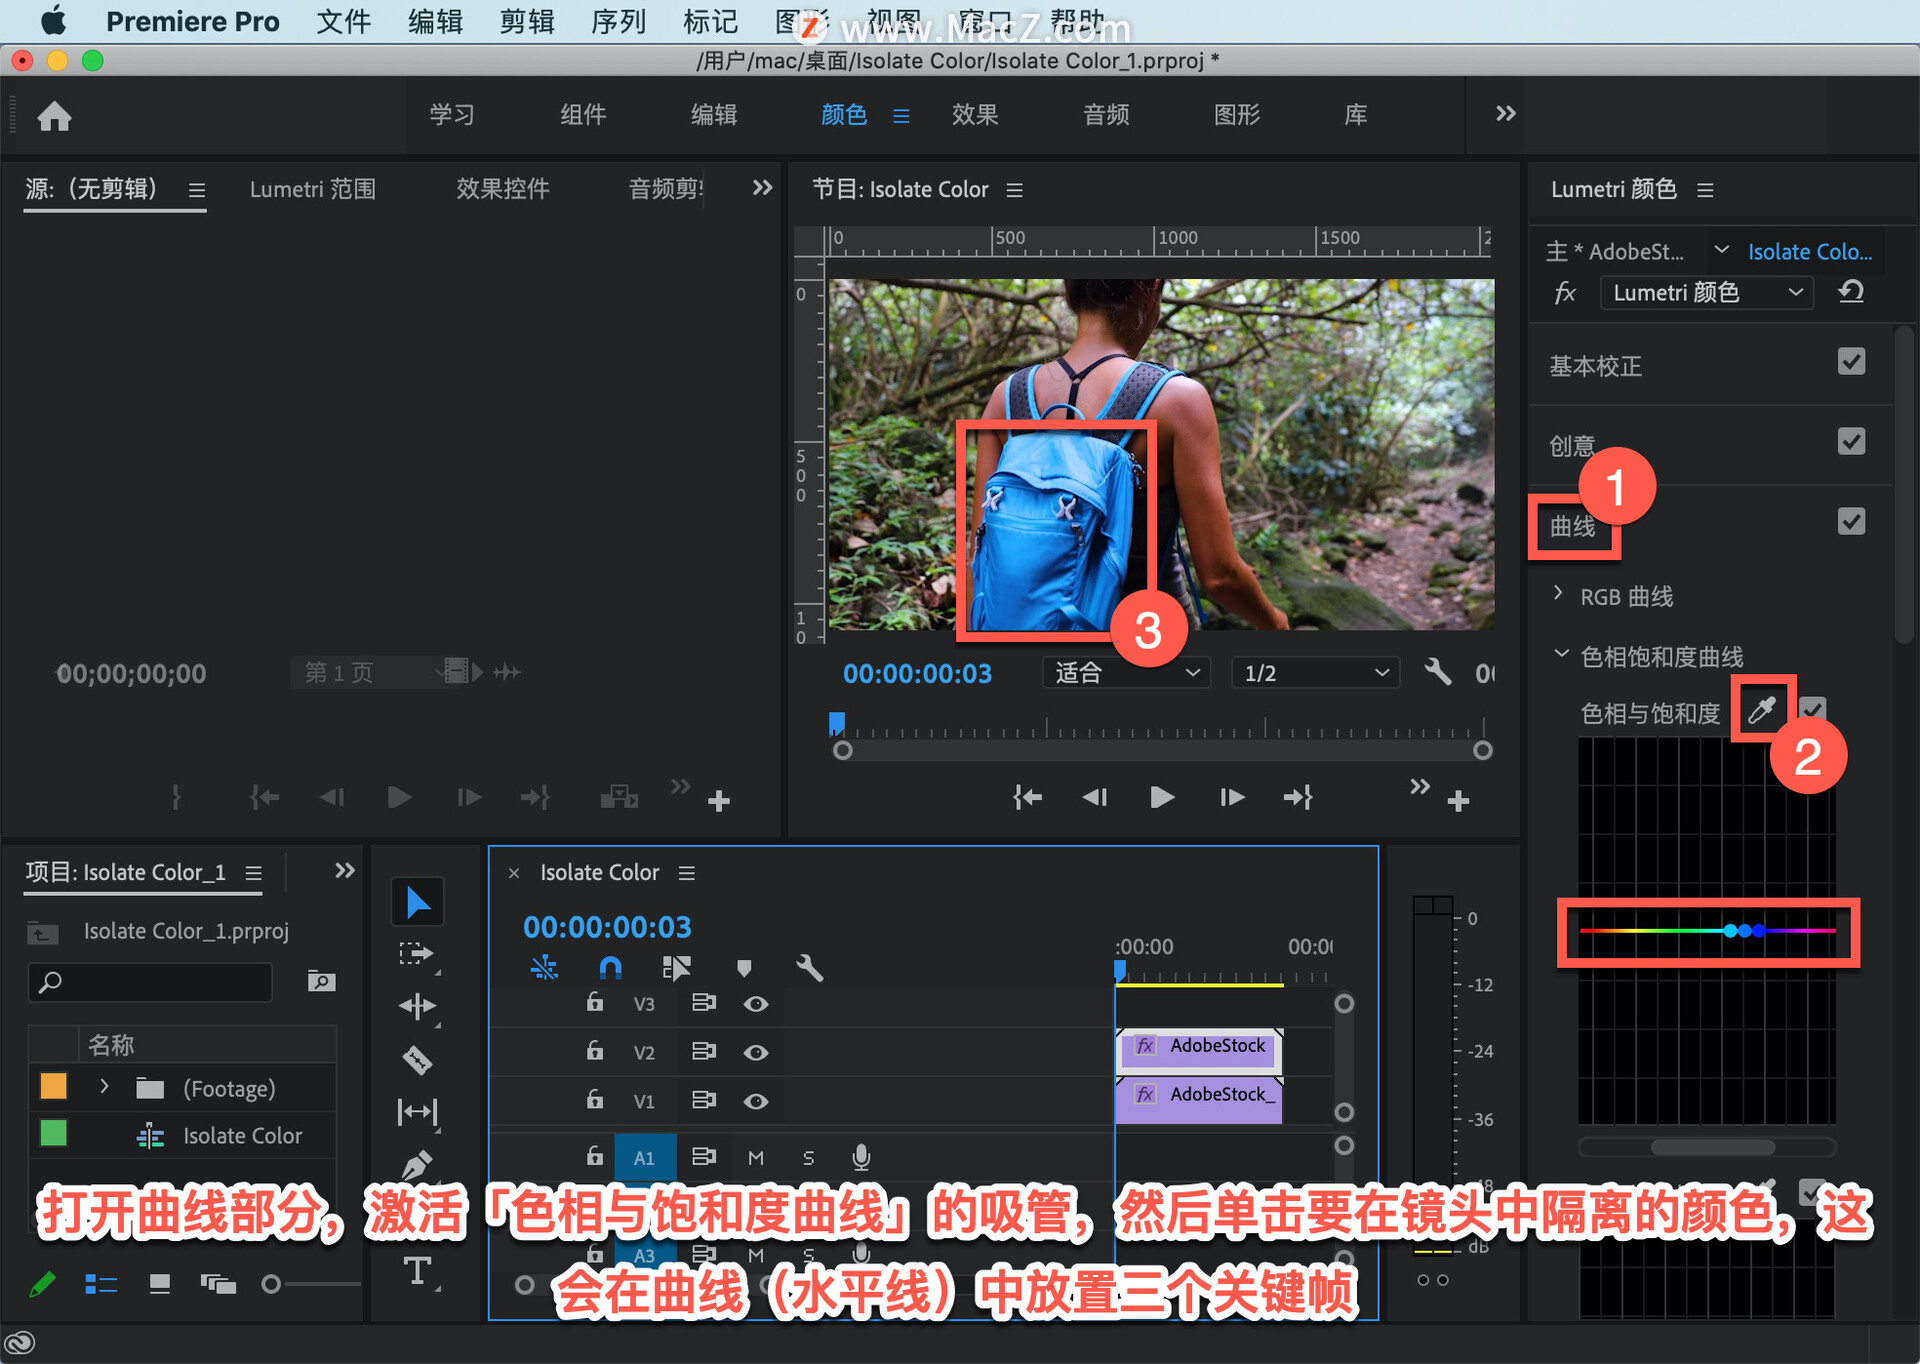Toggle lock on track V3

click(x=595, y=1001)
